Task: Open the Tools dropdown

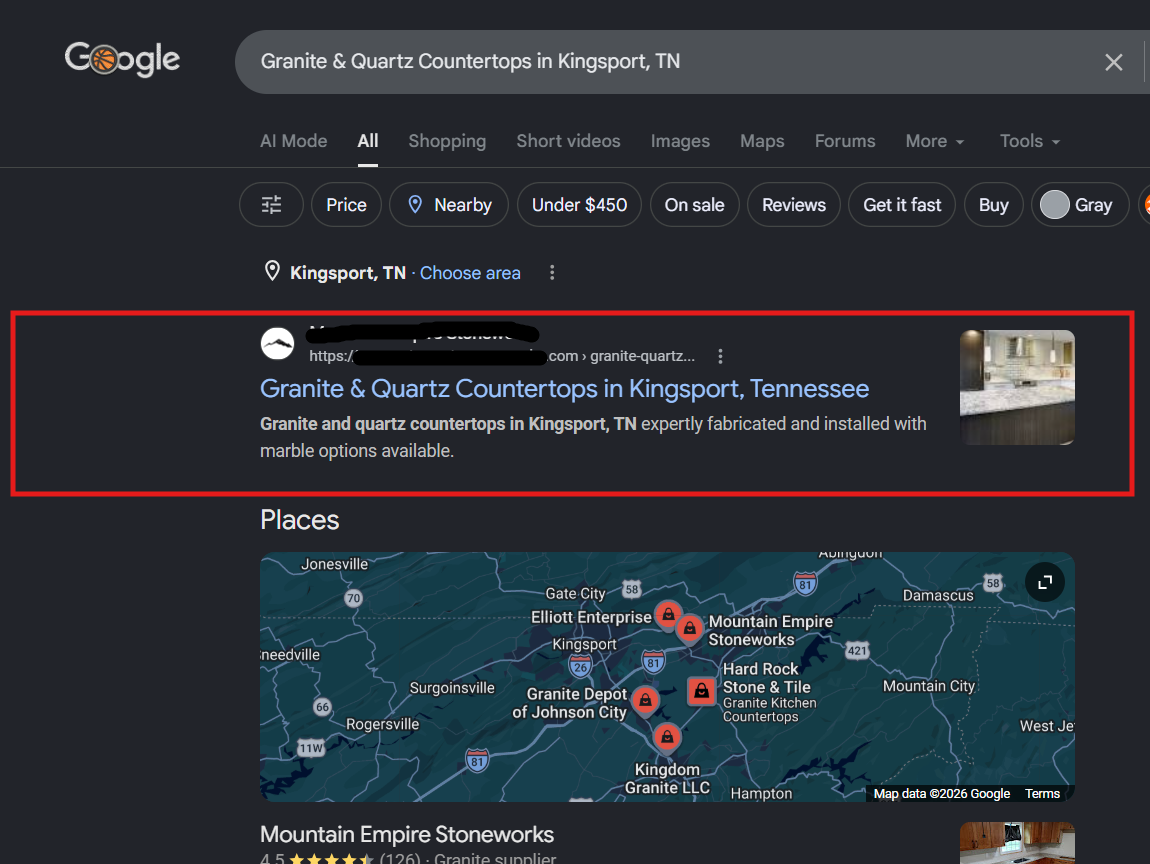Action: click(x=1030, y=141)
